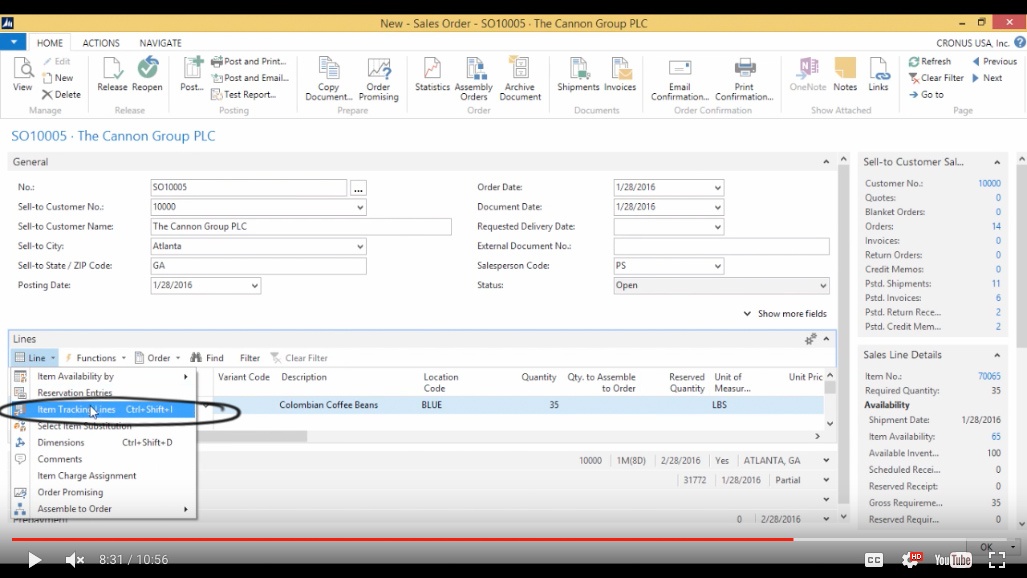Open Requested Delivery Date dropdown
This screenshot has height=578, width=1027.
717,227
